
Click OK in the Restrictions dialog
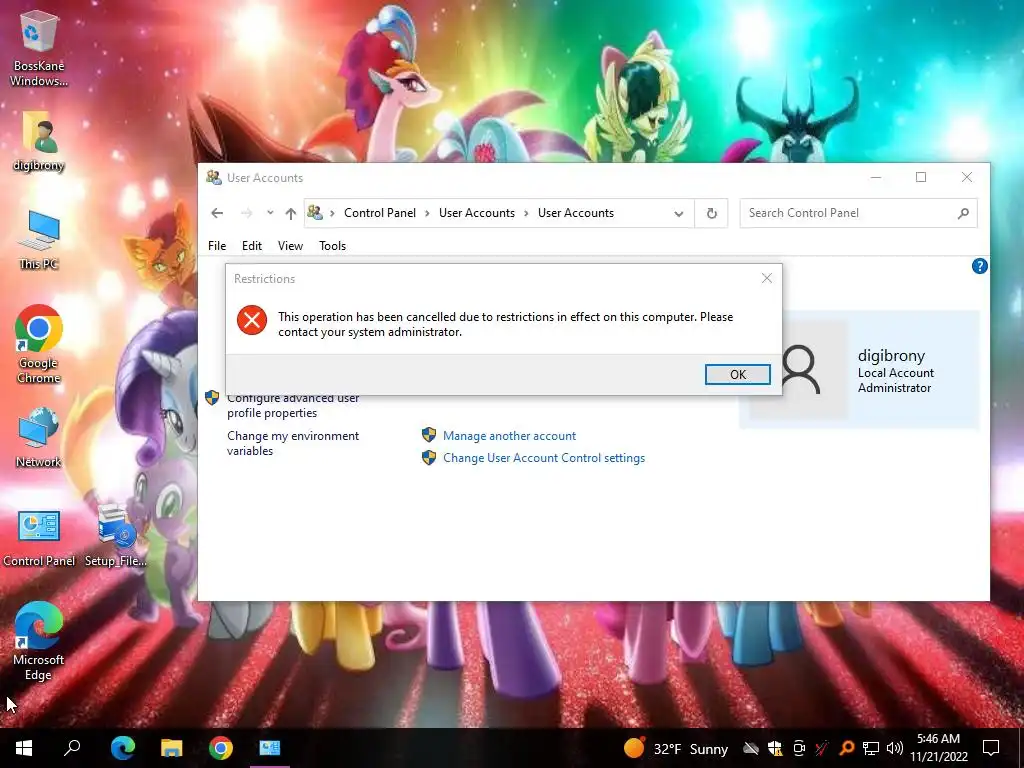[x=737, y=374]
